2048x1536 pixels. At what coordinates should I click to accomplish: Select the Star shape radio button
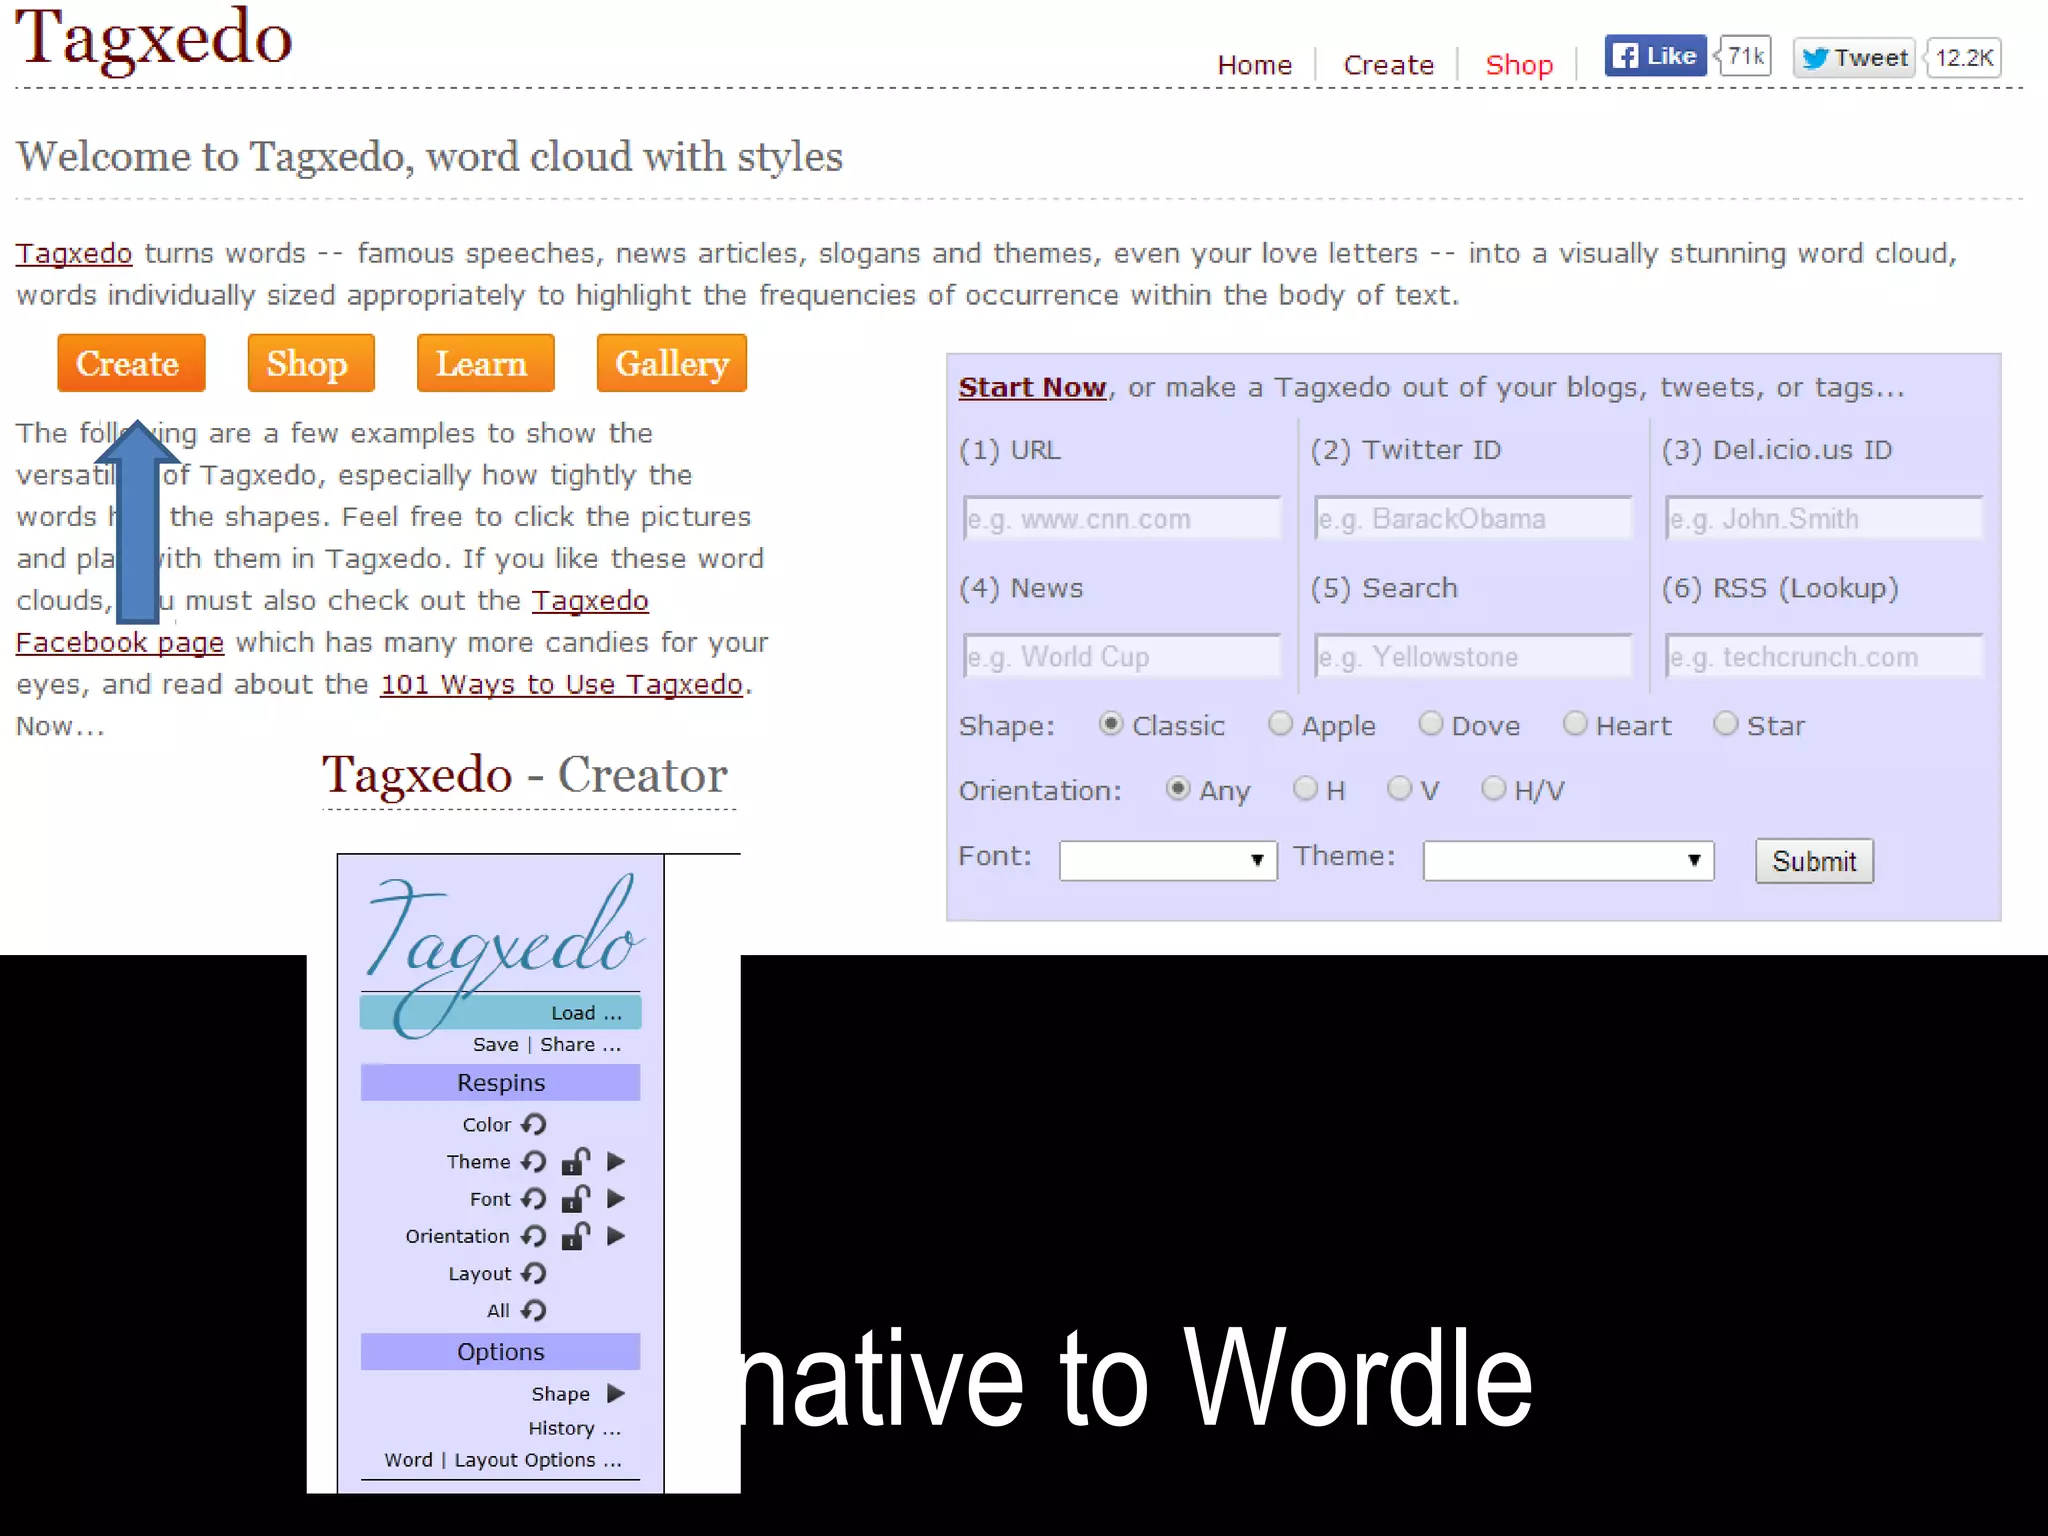[x=1725, y=723]
